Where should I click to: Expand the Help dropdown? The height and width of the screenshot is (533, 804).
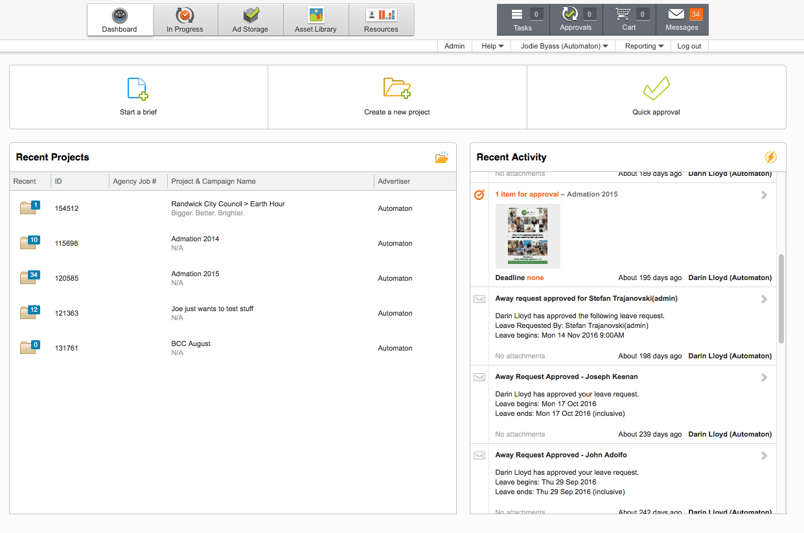coord(492,46)
